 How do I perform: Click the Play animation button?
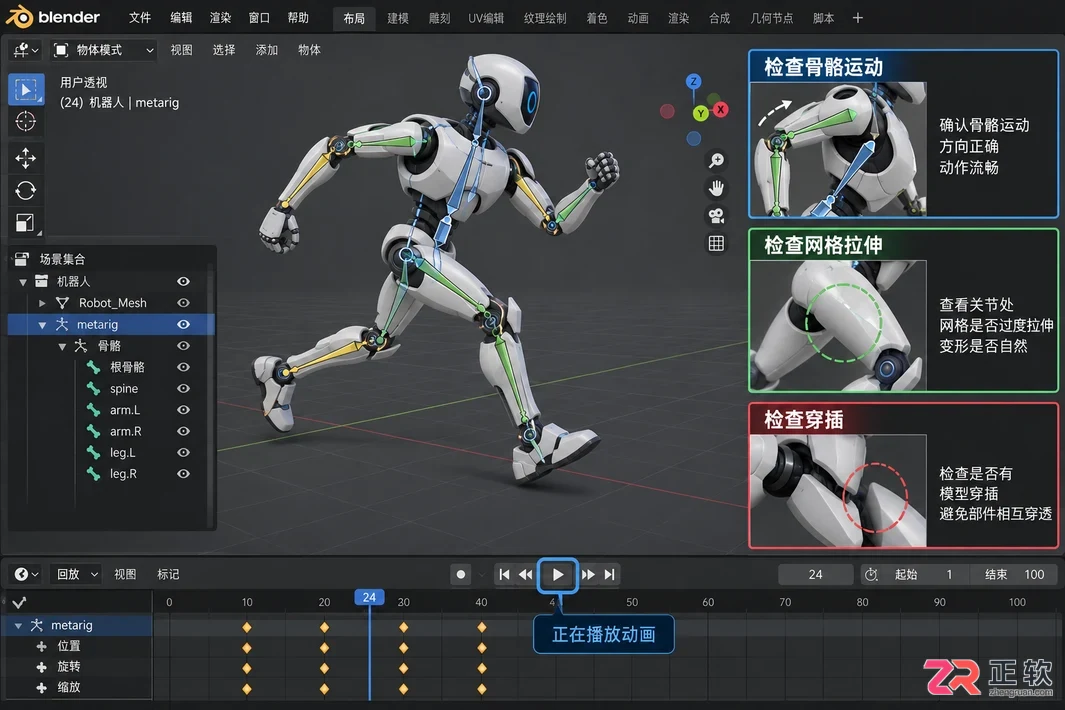558,575
